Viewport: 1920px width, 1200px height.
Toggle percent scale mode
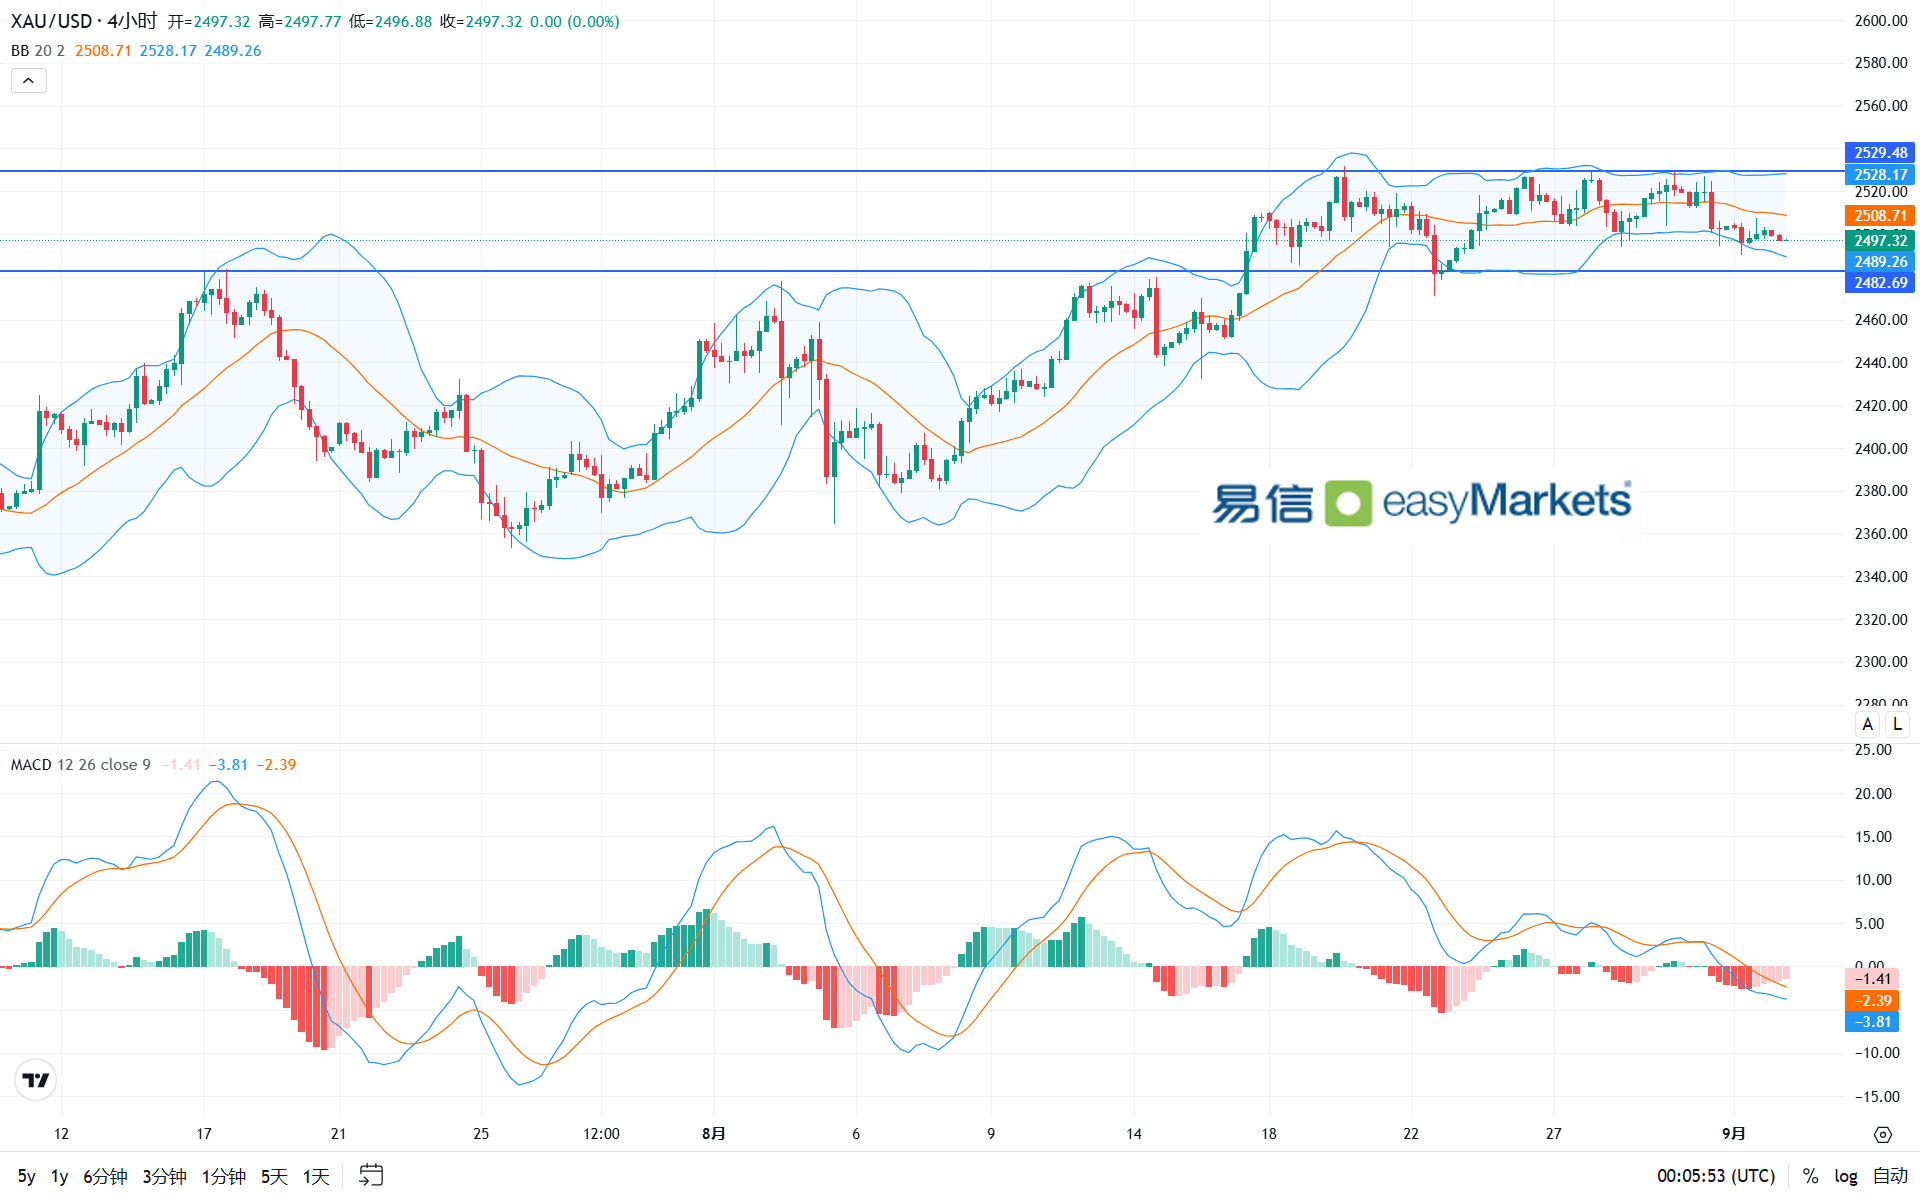pos(1810,1176)
